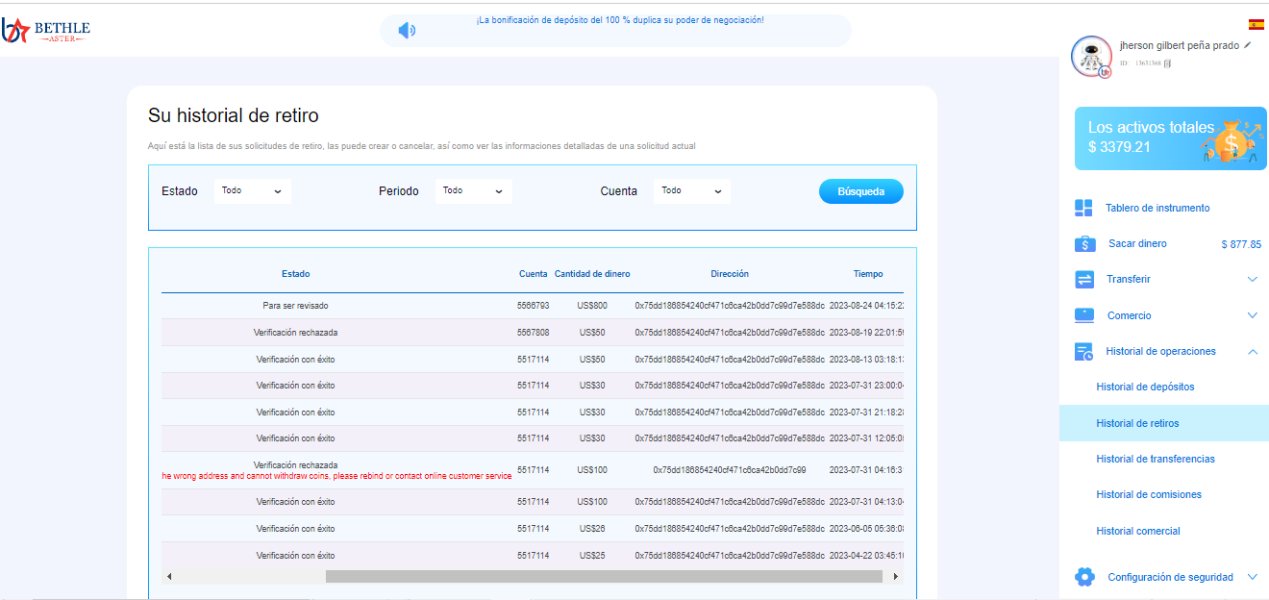Click the Sacar dinero wallet icon
Image resolution: width=1269 pixels, height=600 pixels.
click(1084, 244)
